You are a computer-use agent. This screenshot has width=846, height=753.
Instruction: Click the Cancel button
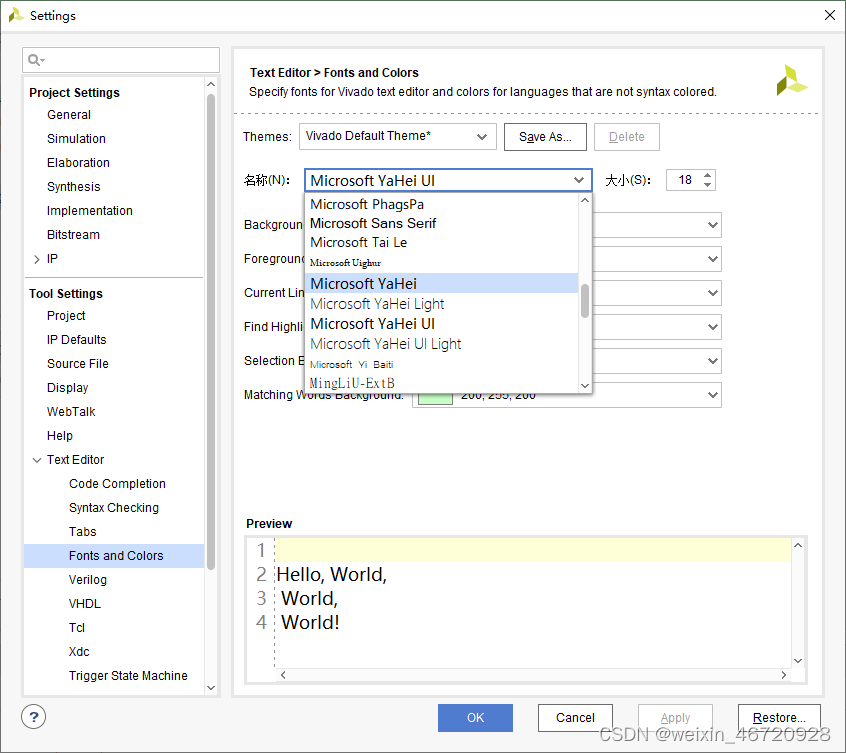coord(575,718)
